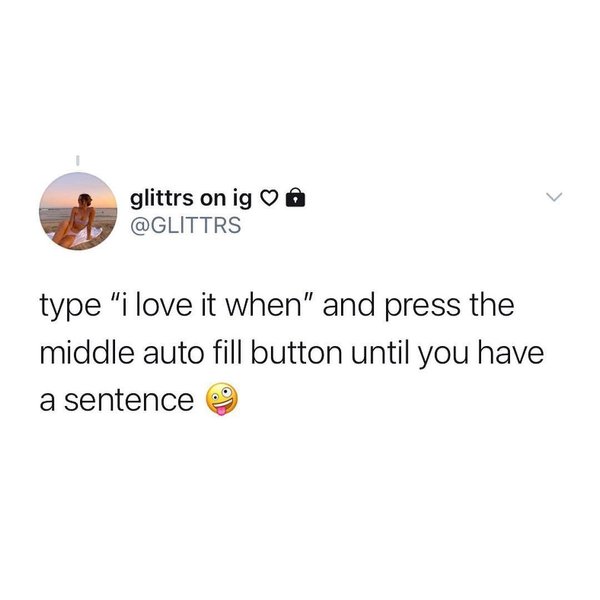This screenshot has height=600, width=600.
Task: Open the tweet options chevron menu
Action: pyautogui.click(x=554, y=197)
